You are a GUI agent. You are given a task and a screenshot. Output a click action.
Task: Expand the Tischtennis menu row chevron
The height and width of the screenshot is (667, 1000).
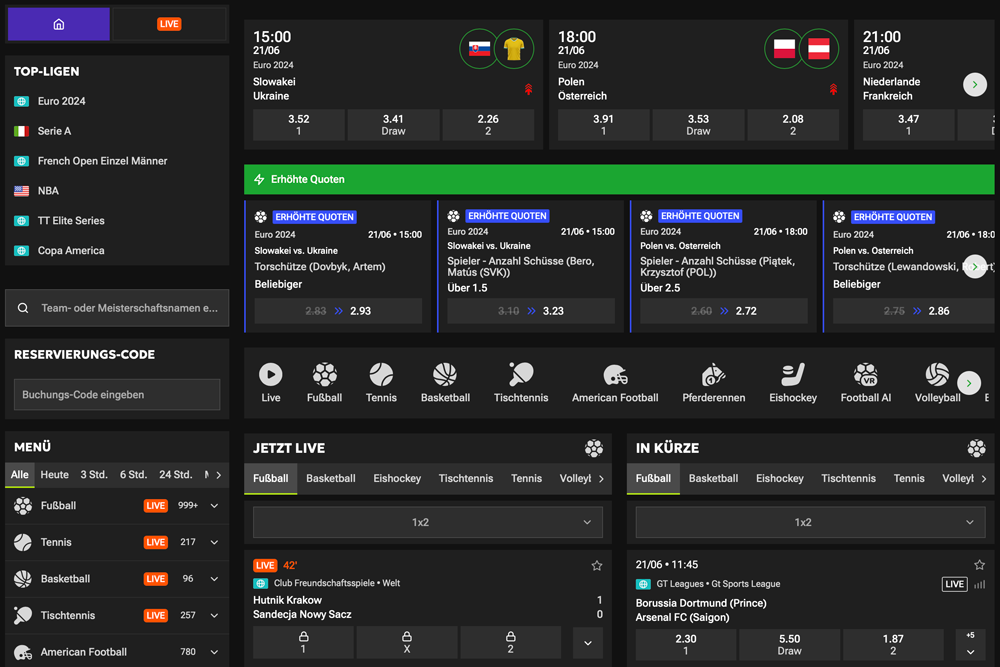click(214, 615)
